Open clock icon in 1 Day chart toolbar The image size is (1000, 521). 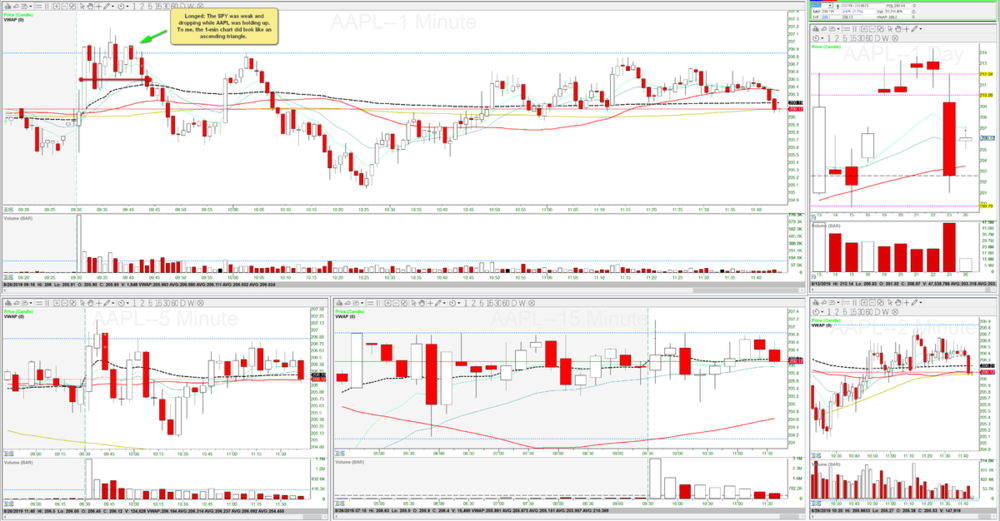pos(816,38)
